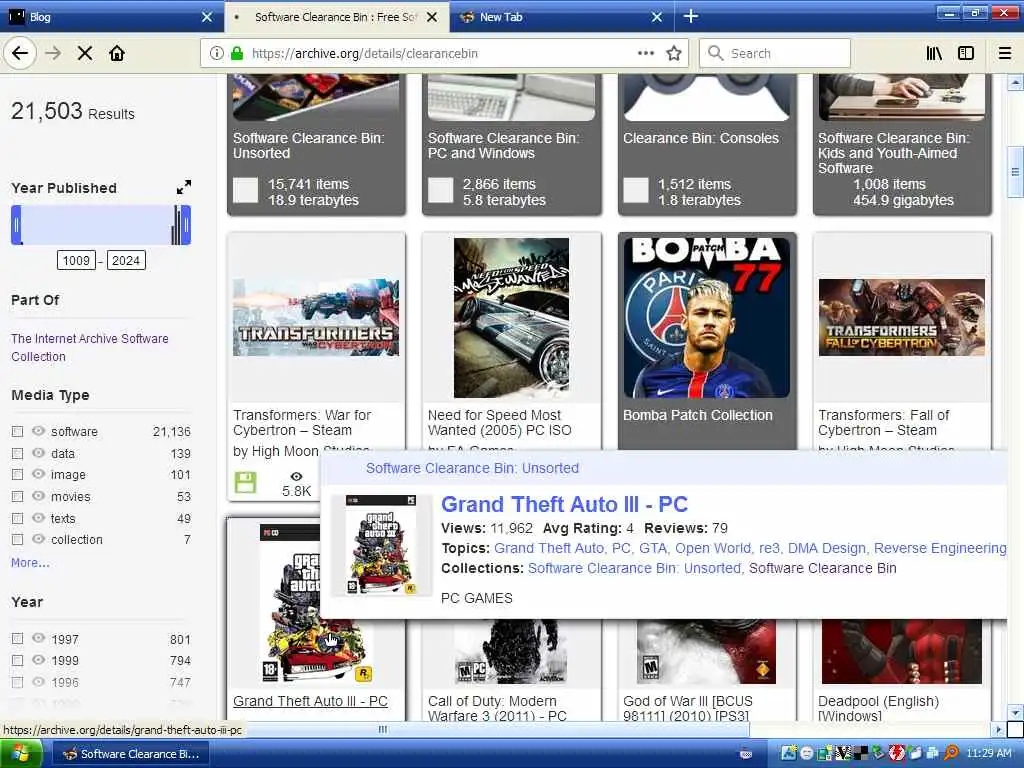
Task: Click the search magnifier icon in search box
Action: coord(715,53)
